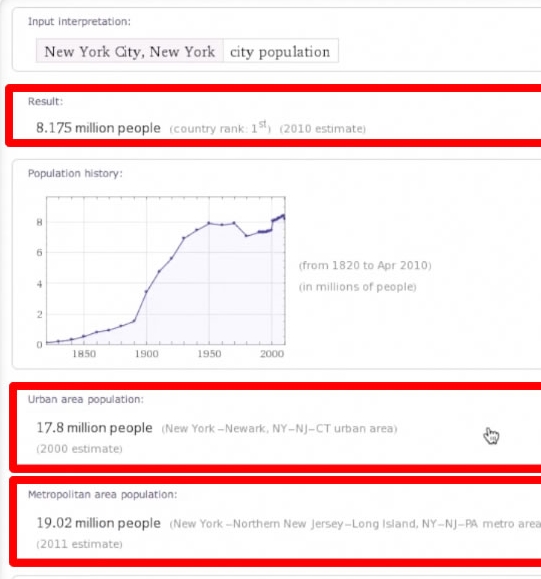Click the "New York City, New York" input box
This screenshot has width=541, height=579.
pyautogui.click(x=130, y=51)
